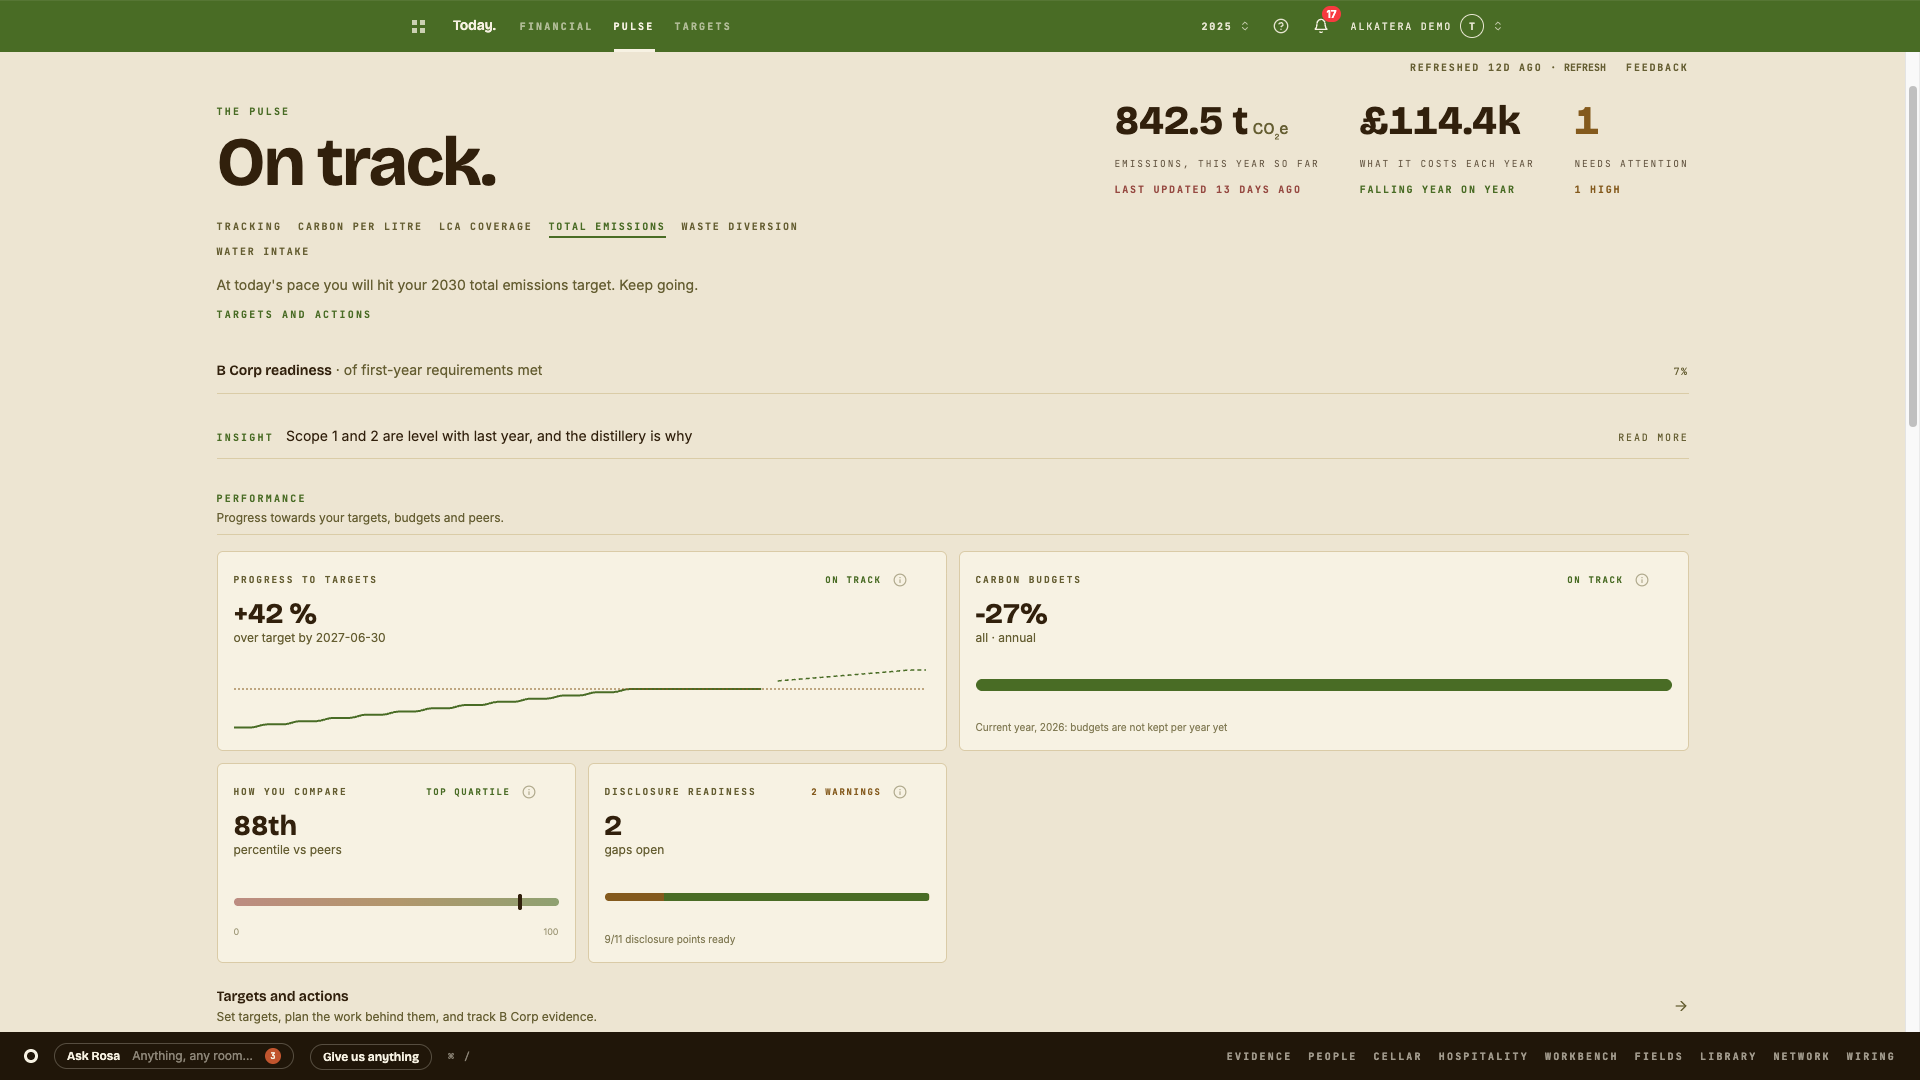
Task: Click the disclosure readiness progress bar
Action: coord(767,897)
